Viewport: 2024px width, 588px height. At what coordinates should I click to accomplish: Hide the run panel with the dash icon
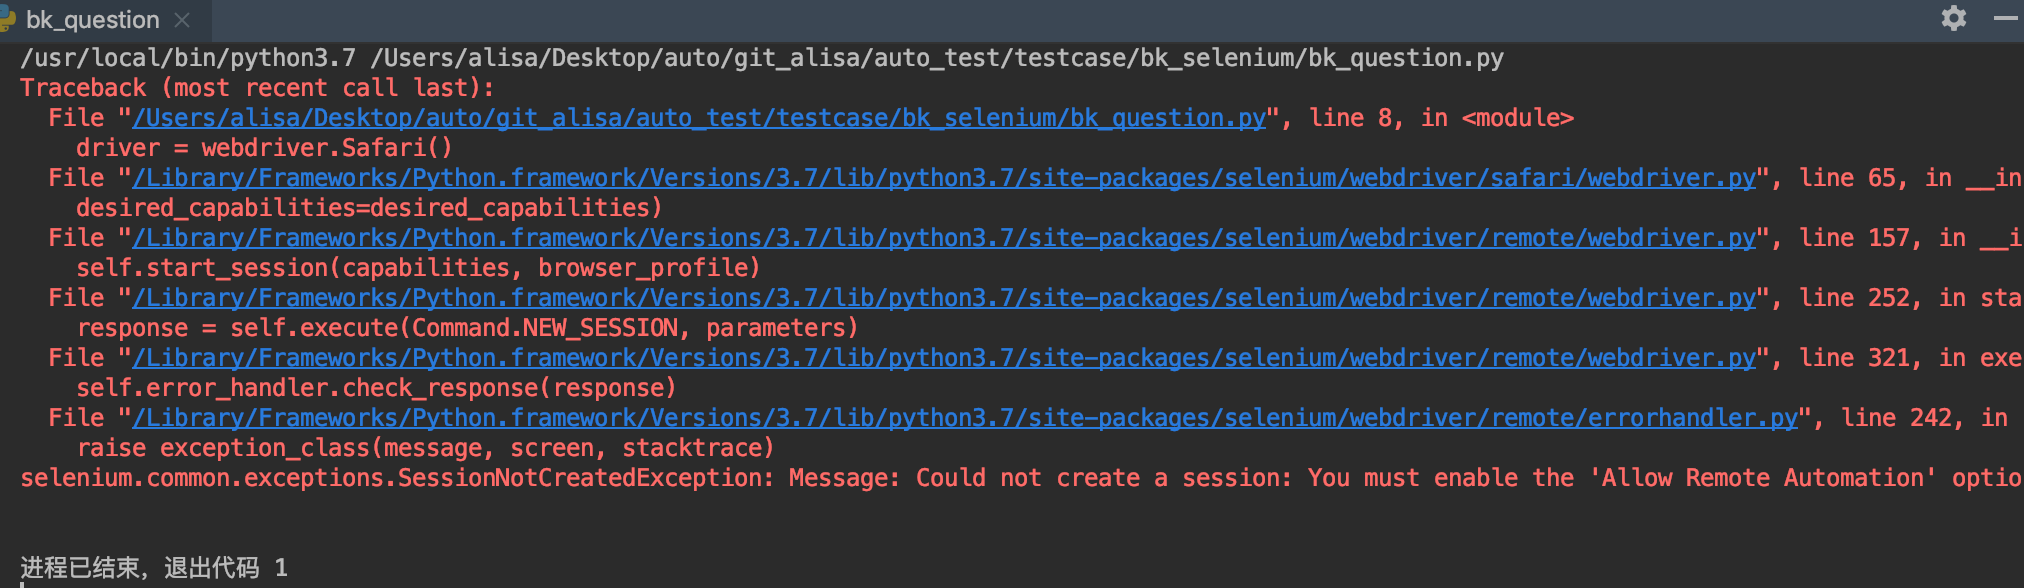pos(2006,18)
